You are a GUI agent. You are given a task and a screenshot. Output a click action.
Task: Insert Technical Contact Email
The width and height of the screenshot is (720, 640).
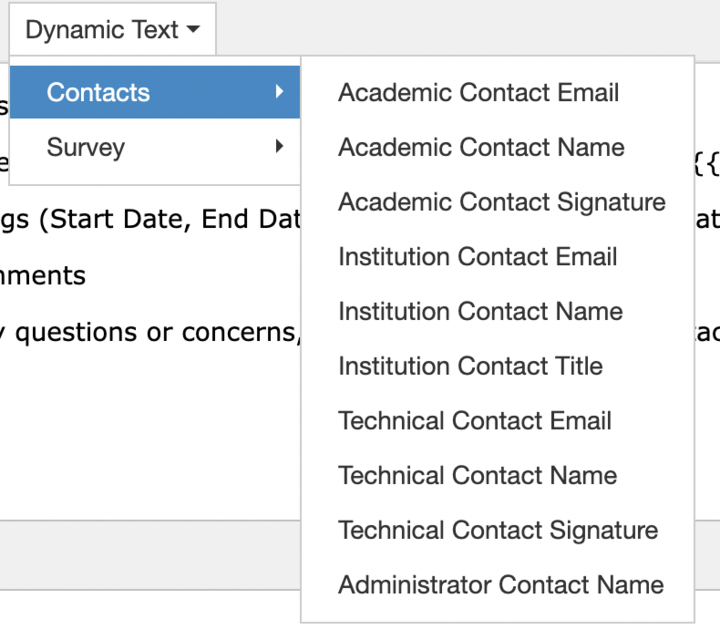pyautogui.click(x=474, y=421)
